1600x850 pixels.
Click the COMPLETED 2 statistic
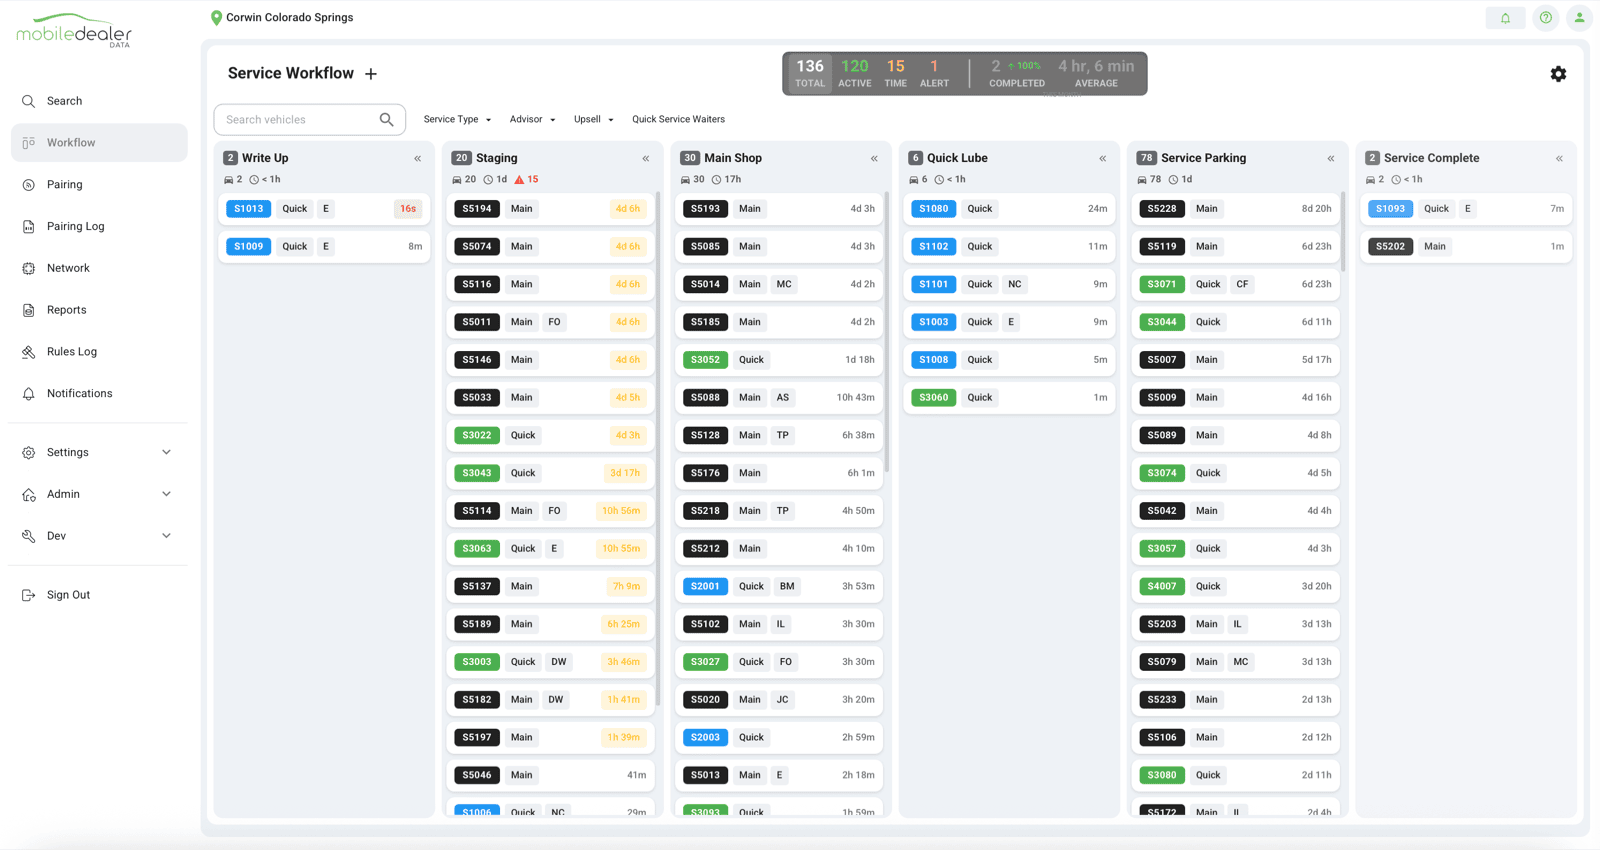point(1017,74)
